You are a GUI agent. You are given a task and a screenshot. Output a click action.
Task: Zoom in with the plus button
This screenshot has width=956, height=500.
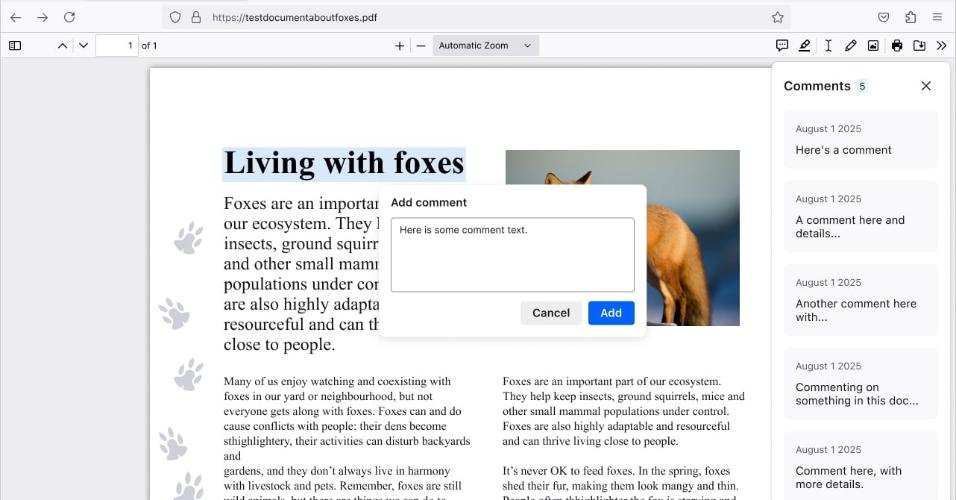click(x=400, y=45)
